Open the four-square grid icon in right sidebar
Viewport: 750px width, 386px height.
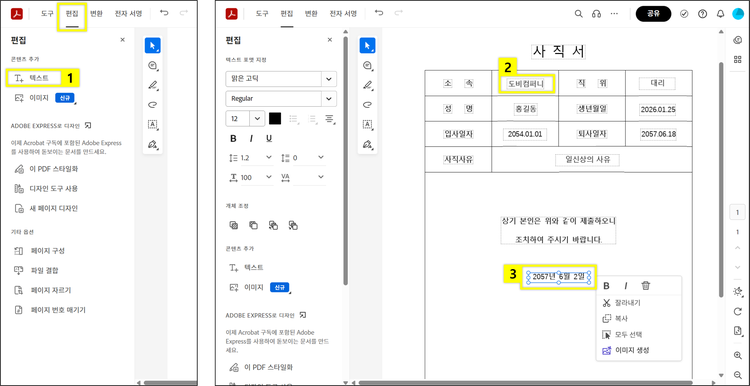[x=738, y=59]
